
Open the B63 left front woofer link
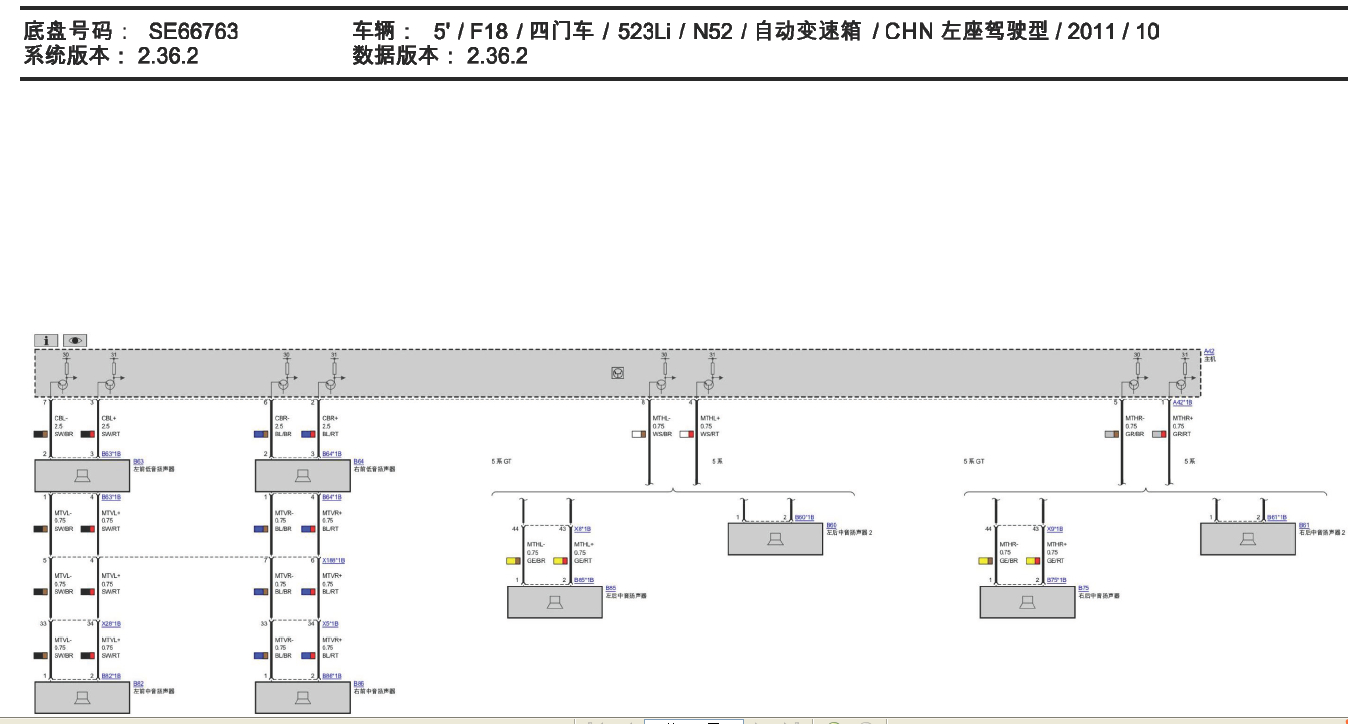(x=138, y=462)
